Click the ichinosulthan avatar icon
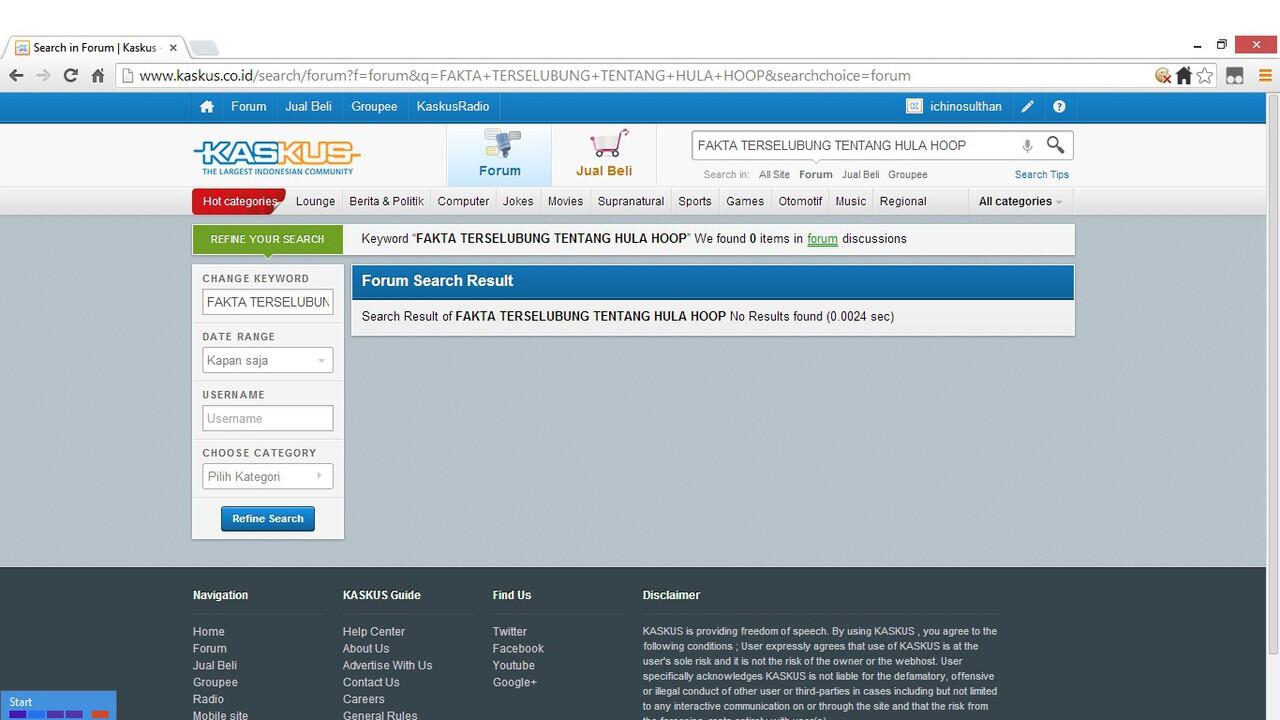The height and width of the screenshot is (720, 1280). pos(914,106)
